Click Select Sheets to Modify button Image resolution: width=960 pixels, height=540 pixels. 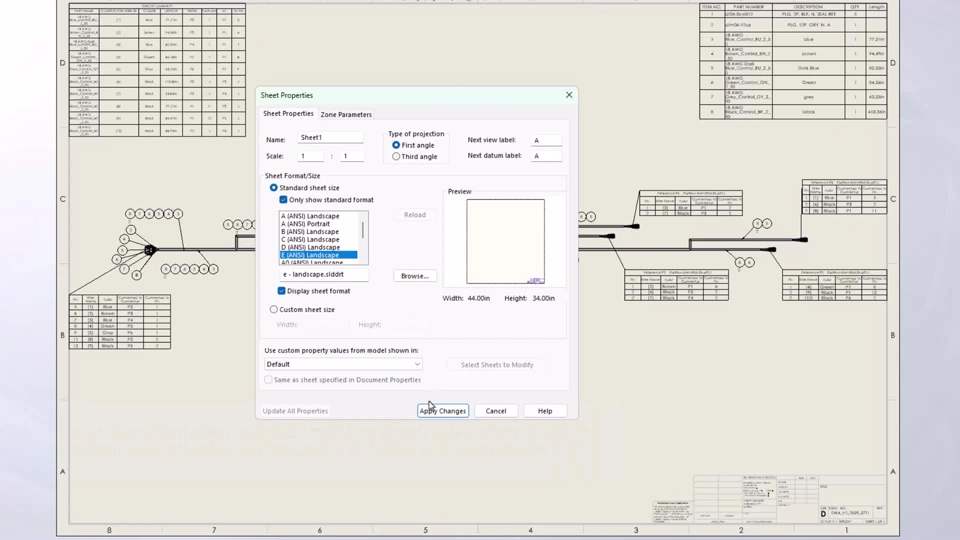[x=497, y=365]
